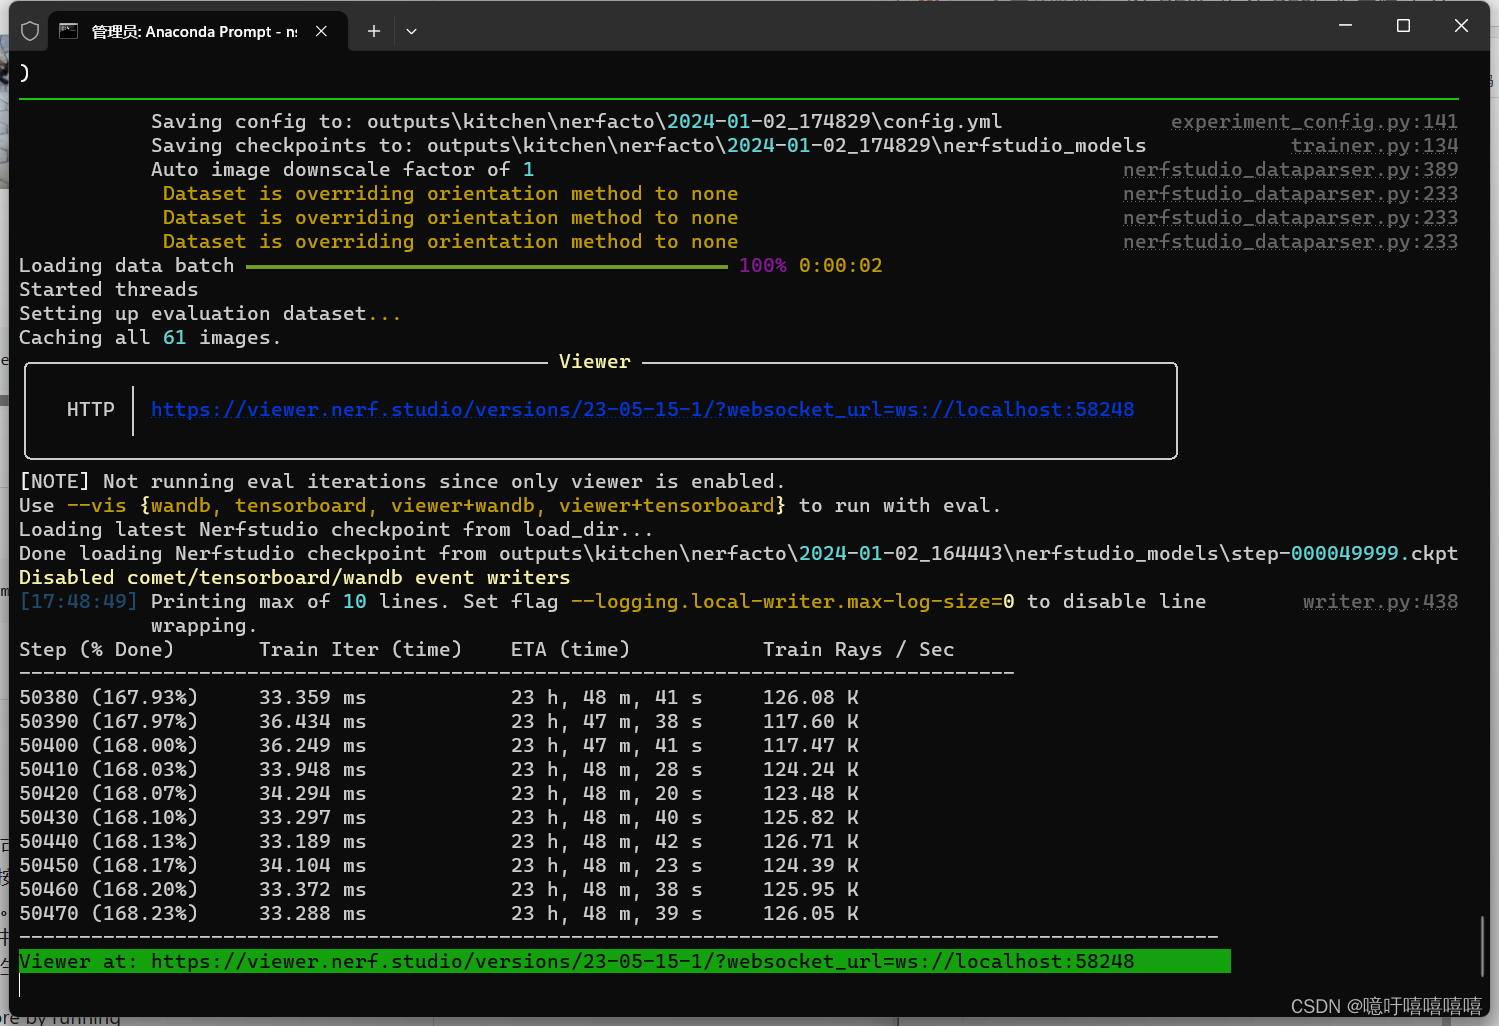Click the '--vis' option text
This screenshot has width=1499, height=1026.
96,505
